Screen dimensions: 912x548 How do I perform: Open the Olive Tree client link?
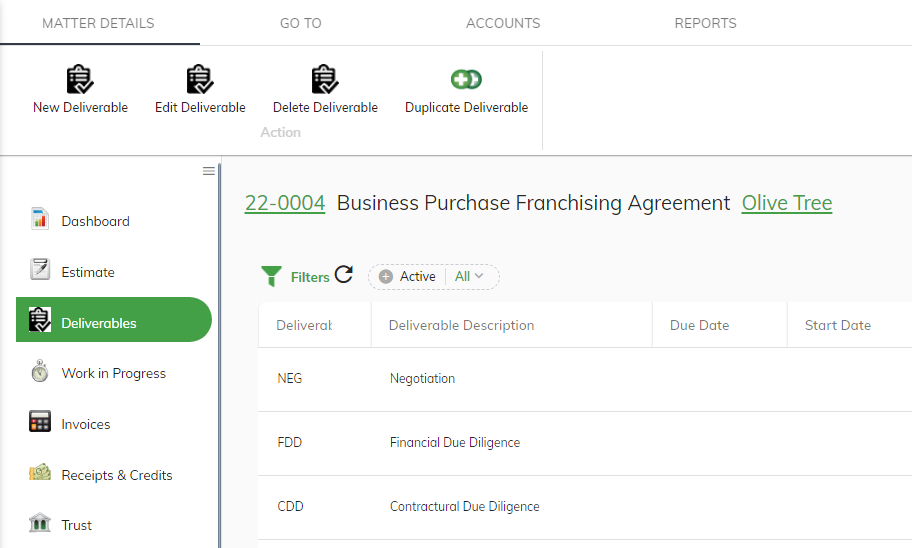tap(787, 203)
